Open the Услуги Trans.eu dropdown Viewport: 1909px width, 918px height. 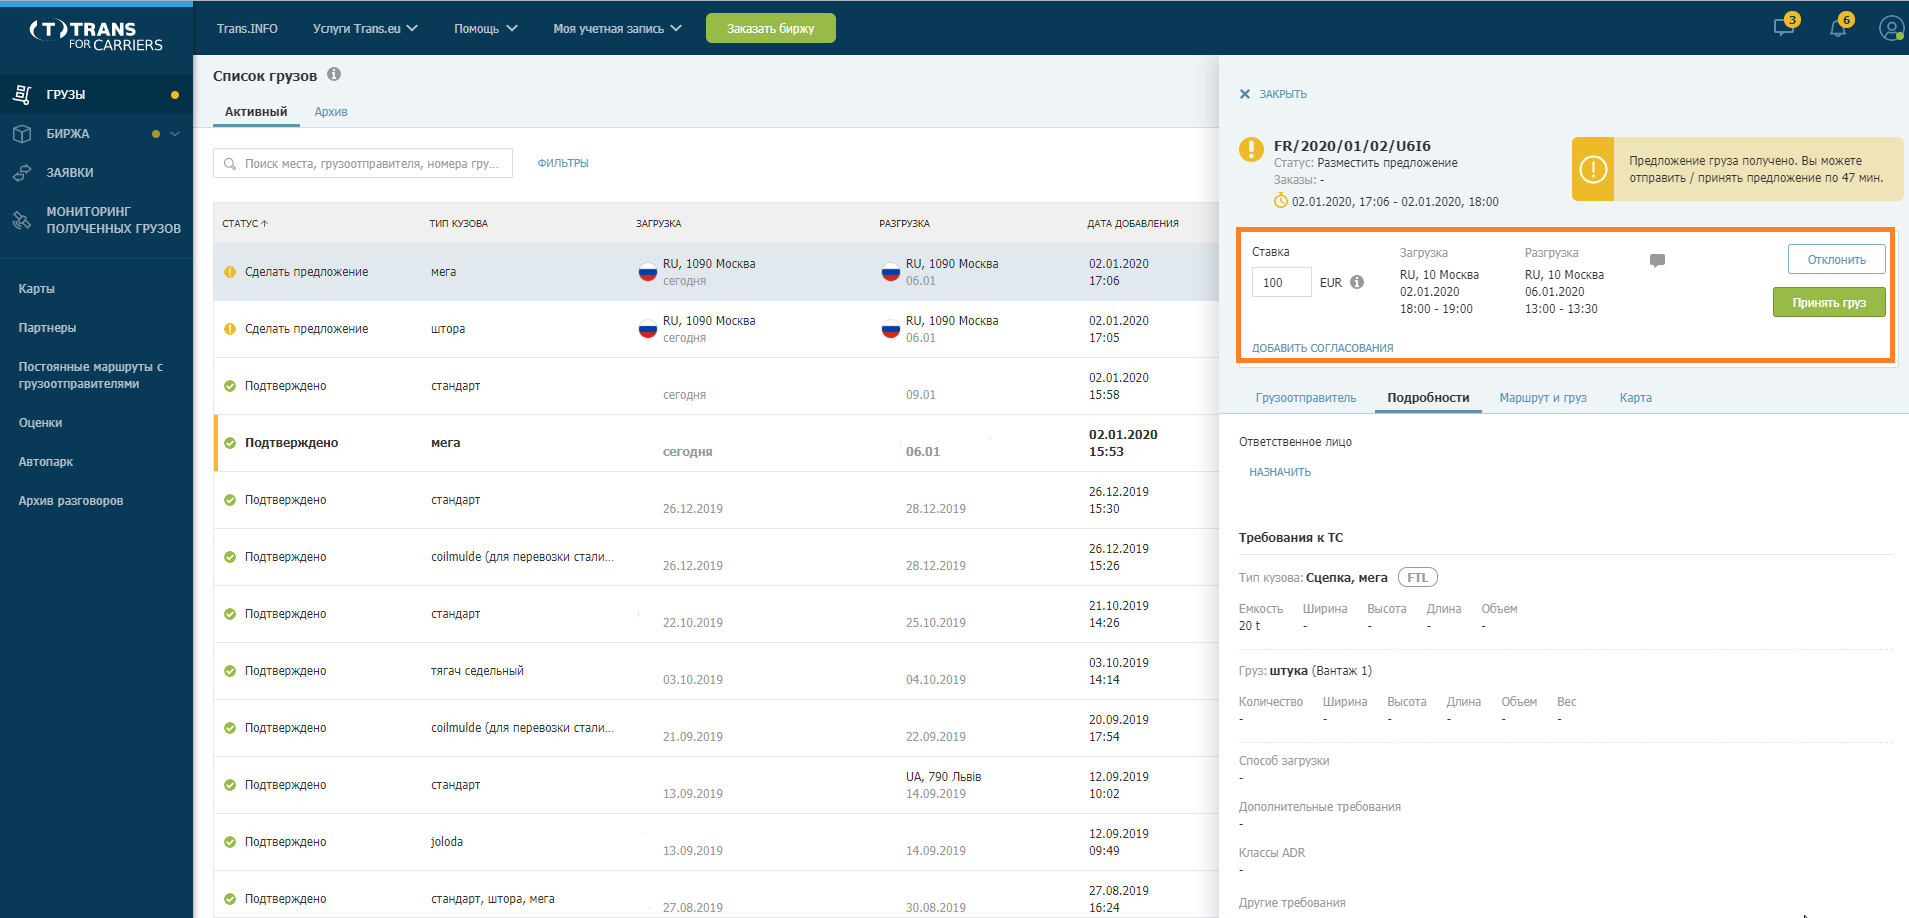[x=365, y=28]
